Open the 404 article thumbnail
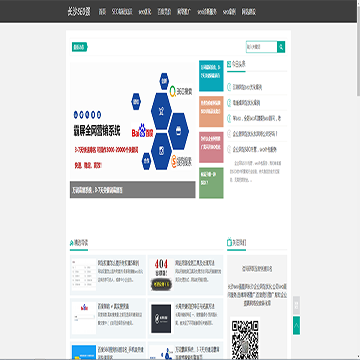The height and width of the screenshot is (360, 360). pyautogui.click(x=162, y=275)
